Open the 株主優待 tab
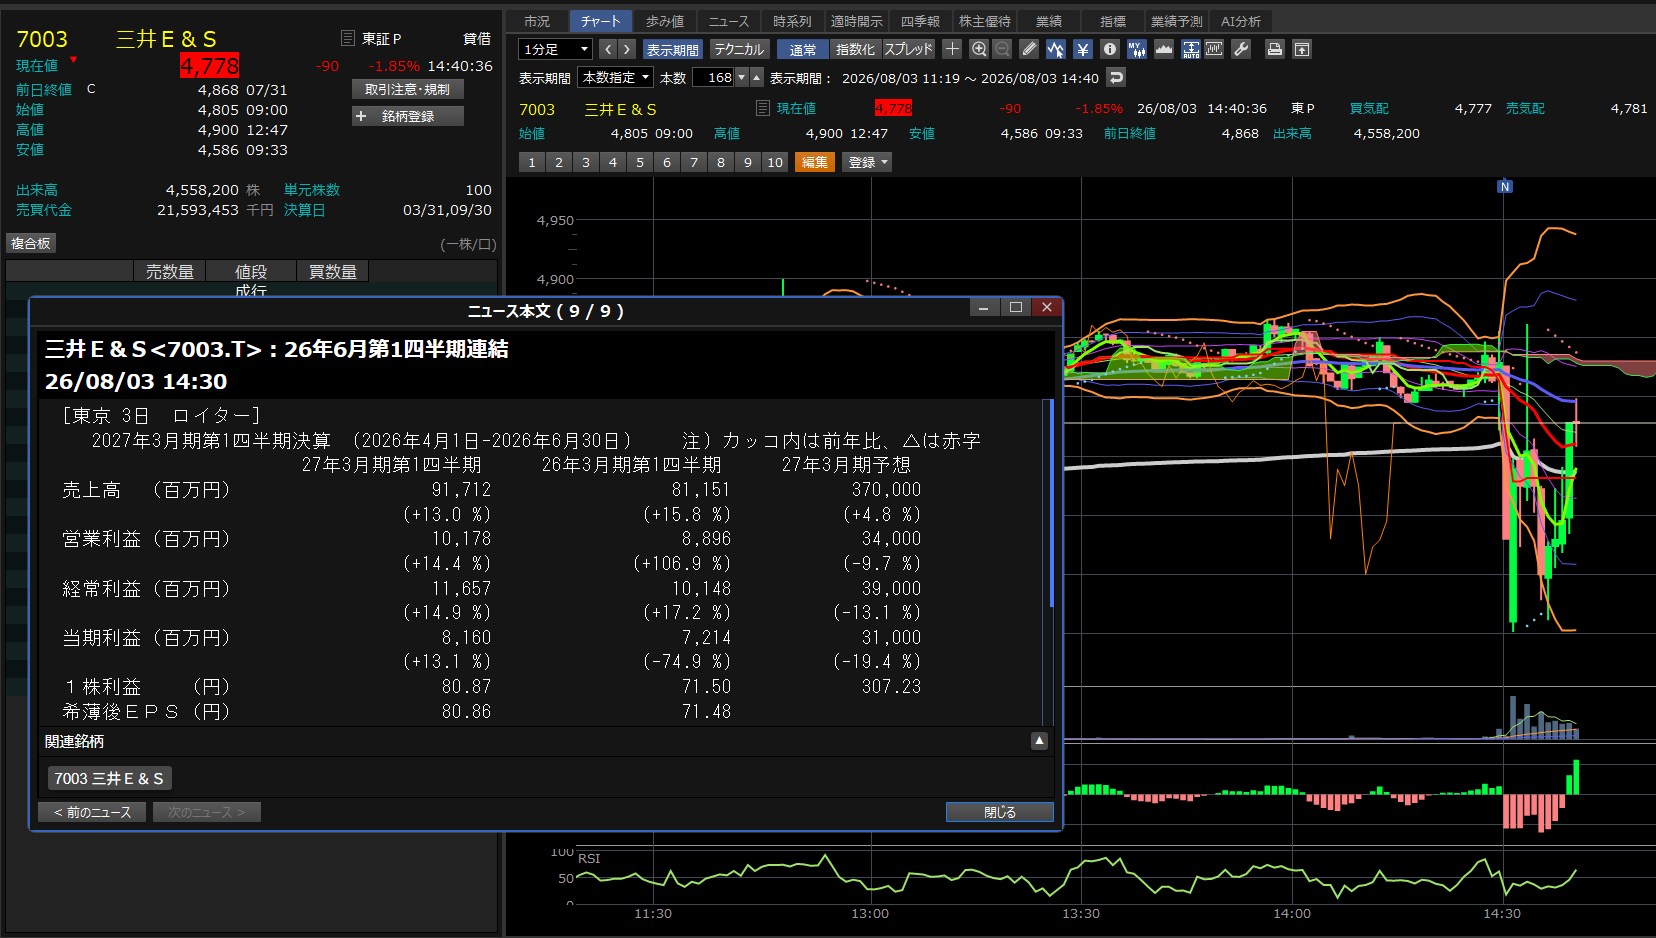 click(985, 21)
